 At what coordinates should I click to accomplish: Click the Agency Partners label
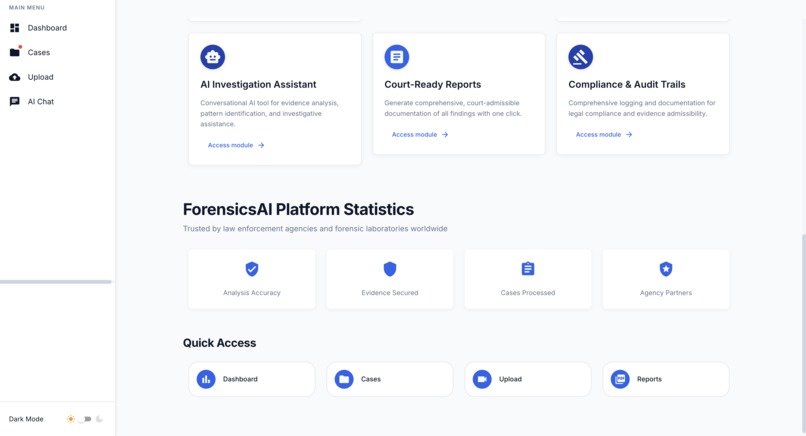coord(666,293)
